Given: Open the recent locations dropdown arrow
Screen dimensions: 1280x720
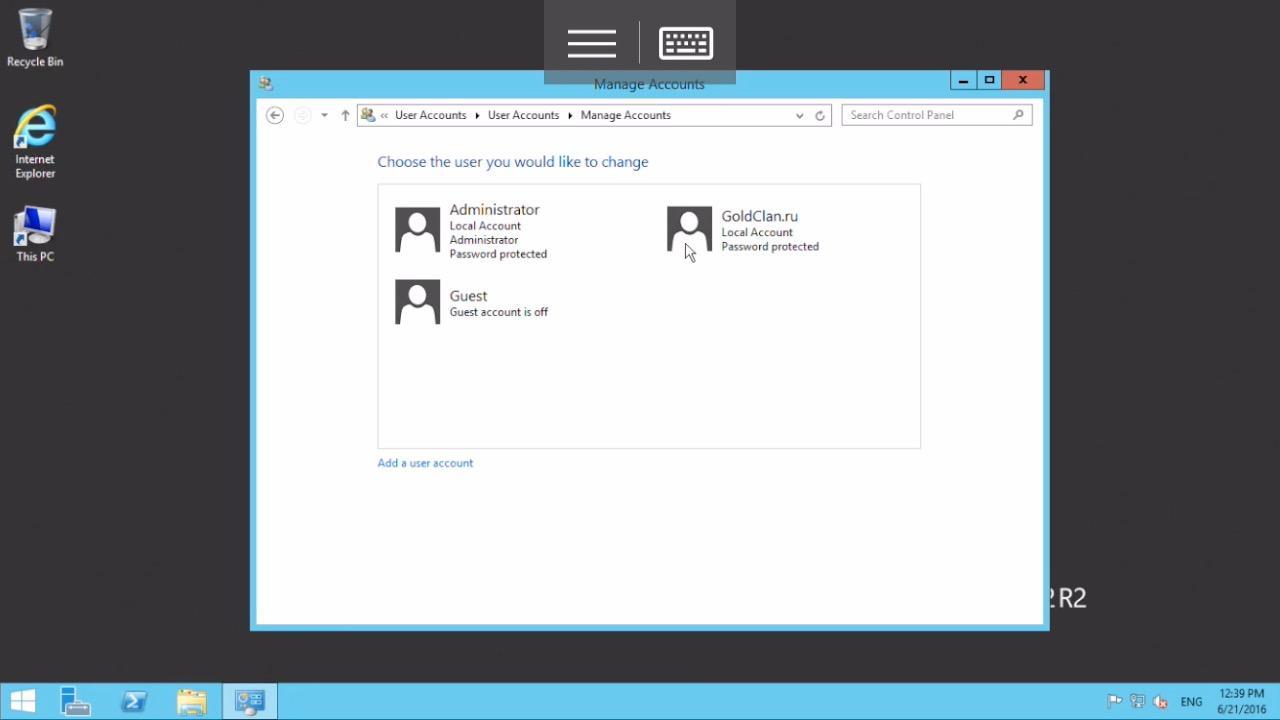Looking at the screenshot, I should coord(324,115).
